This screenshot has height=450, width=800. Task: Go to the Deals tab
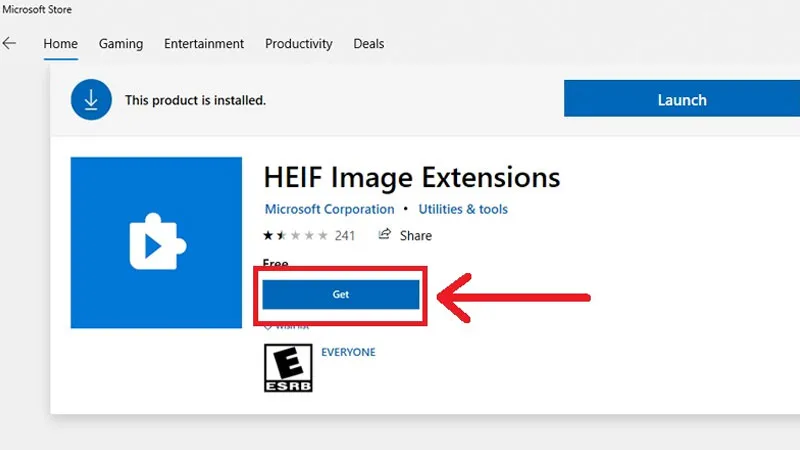coord(369,44)
